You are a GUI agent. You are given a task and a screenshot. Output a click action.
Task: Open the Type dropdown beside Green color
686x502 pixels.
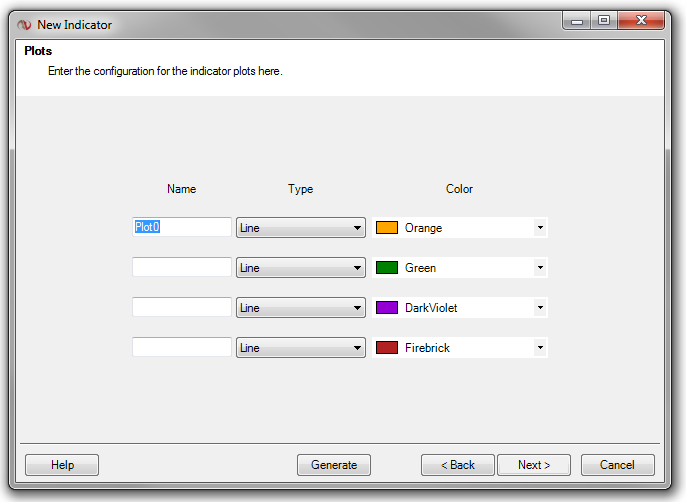(x=301, y=267)
